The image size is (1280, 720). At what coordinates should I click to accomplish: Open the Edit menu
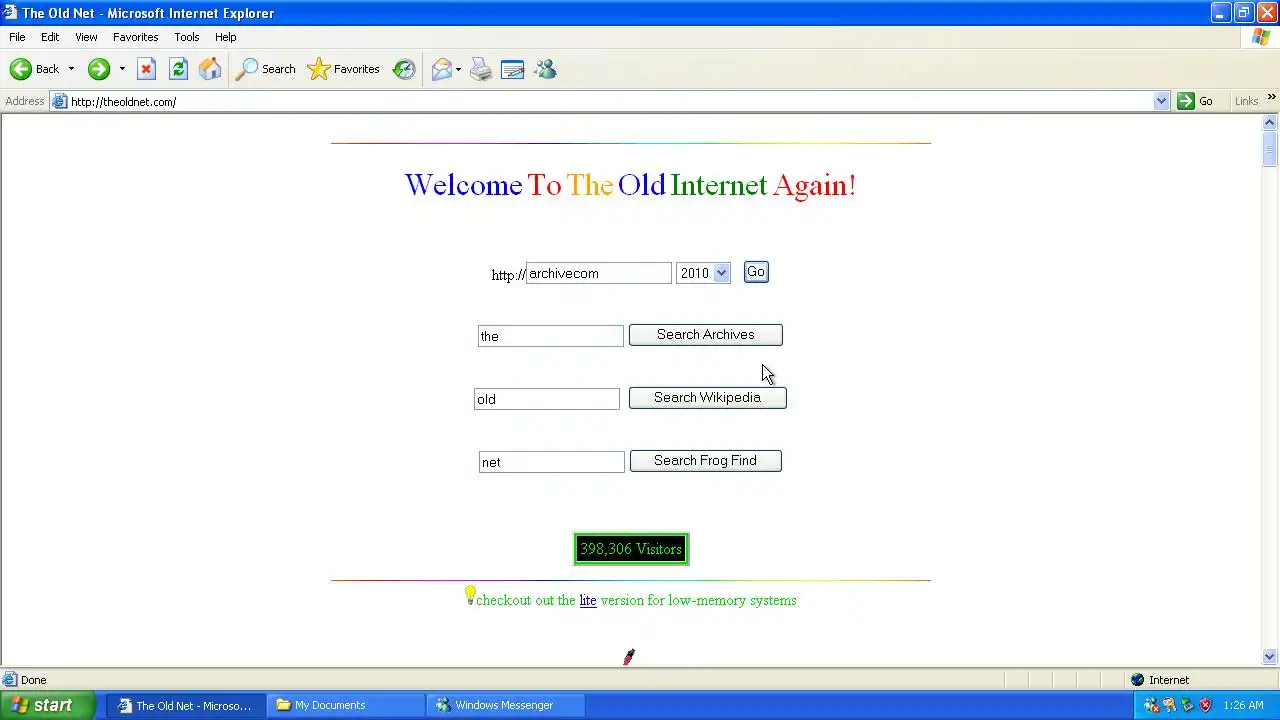point(50,37)
